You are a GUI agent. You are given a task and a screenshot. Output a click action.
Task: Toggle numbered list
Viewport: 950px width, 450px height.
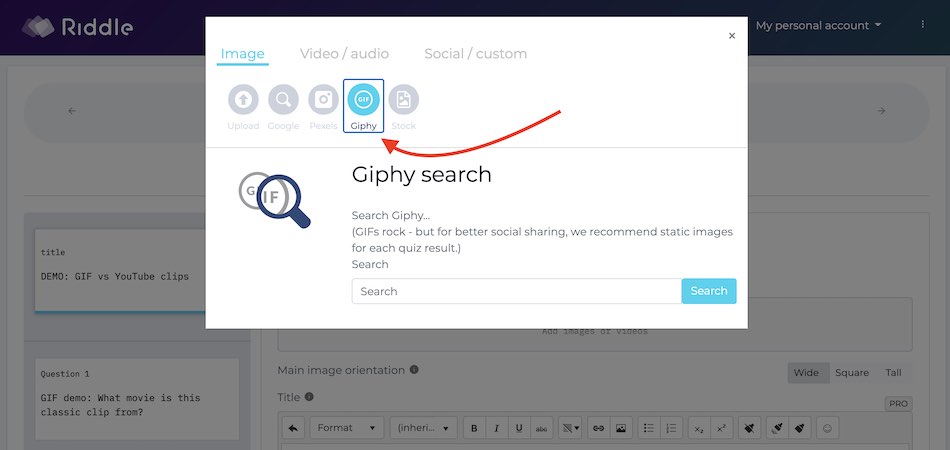[x=671, y=428]
